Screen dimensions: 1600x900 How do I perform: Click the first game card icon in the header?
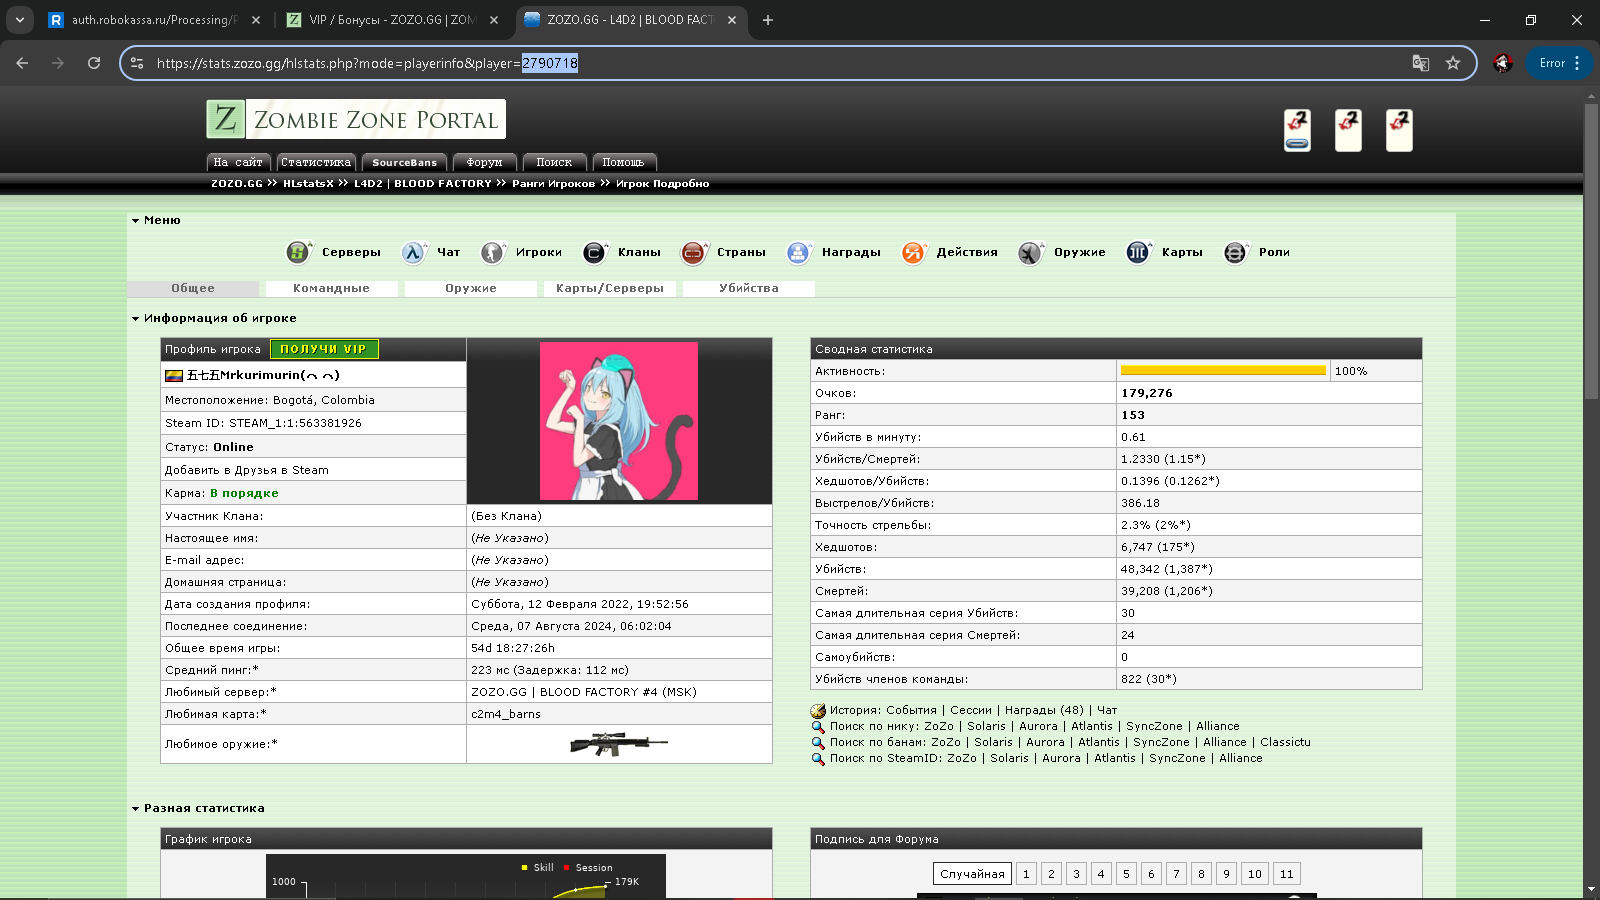click(x=1297, y=130)
